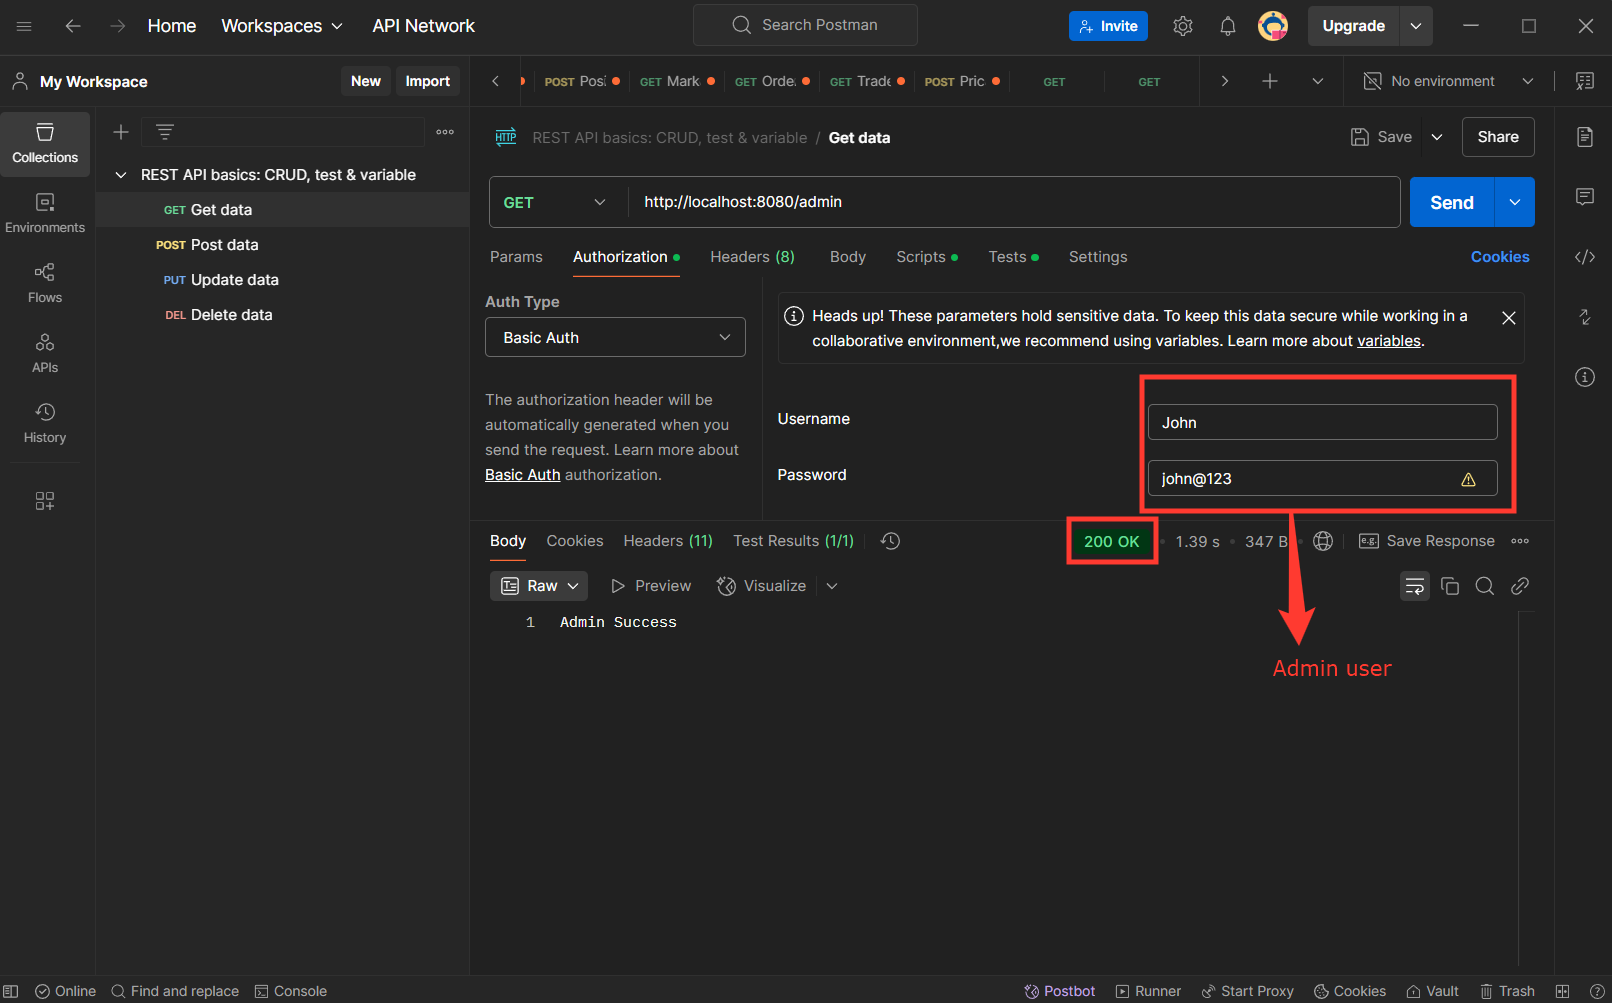
Task: Open the settings gear icon
Action: point(1183,26)
